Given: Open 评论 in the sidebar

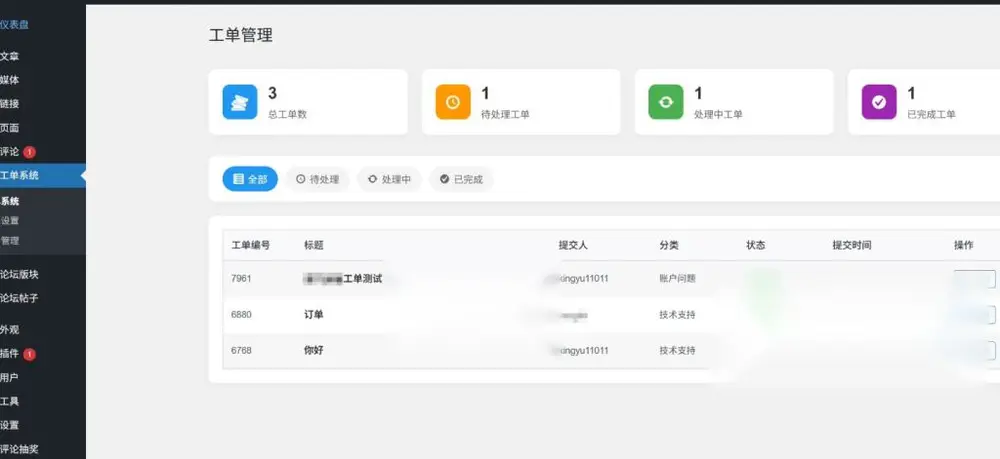Looking at the screenshot, I should click(x=10, y=152).
